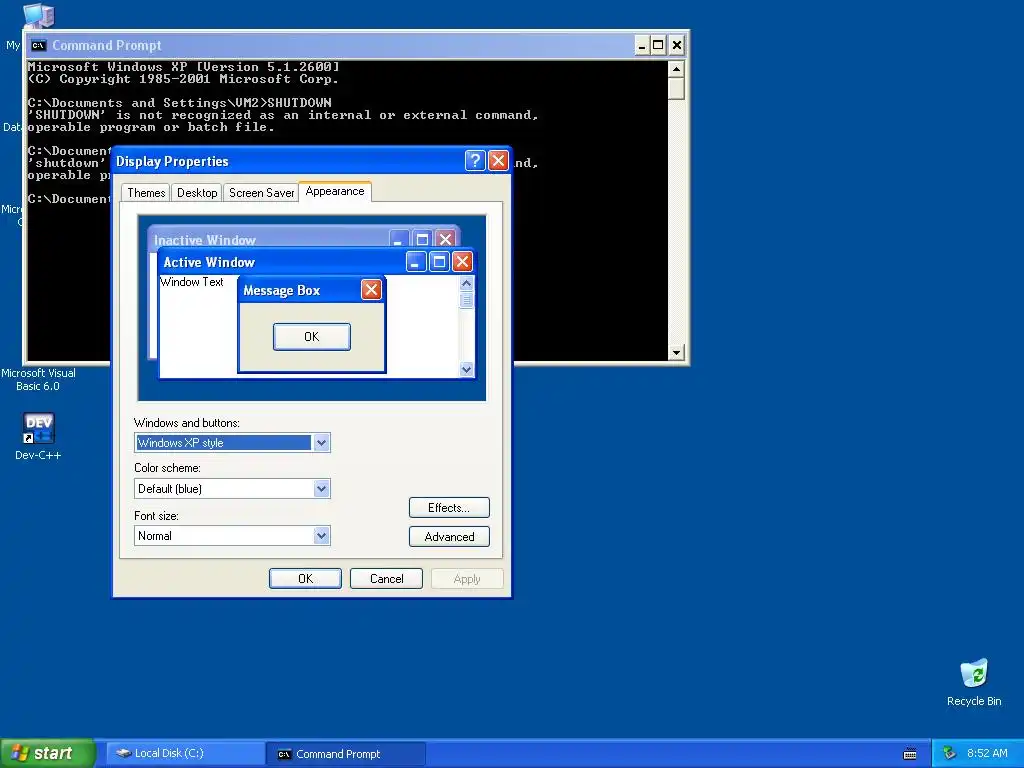Close the Command Prompt window
The width and height of the screenshot is (1024, 768).
coord(677,45)
